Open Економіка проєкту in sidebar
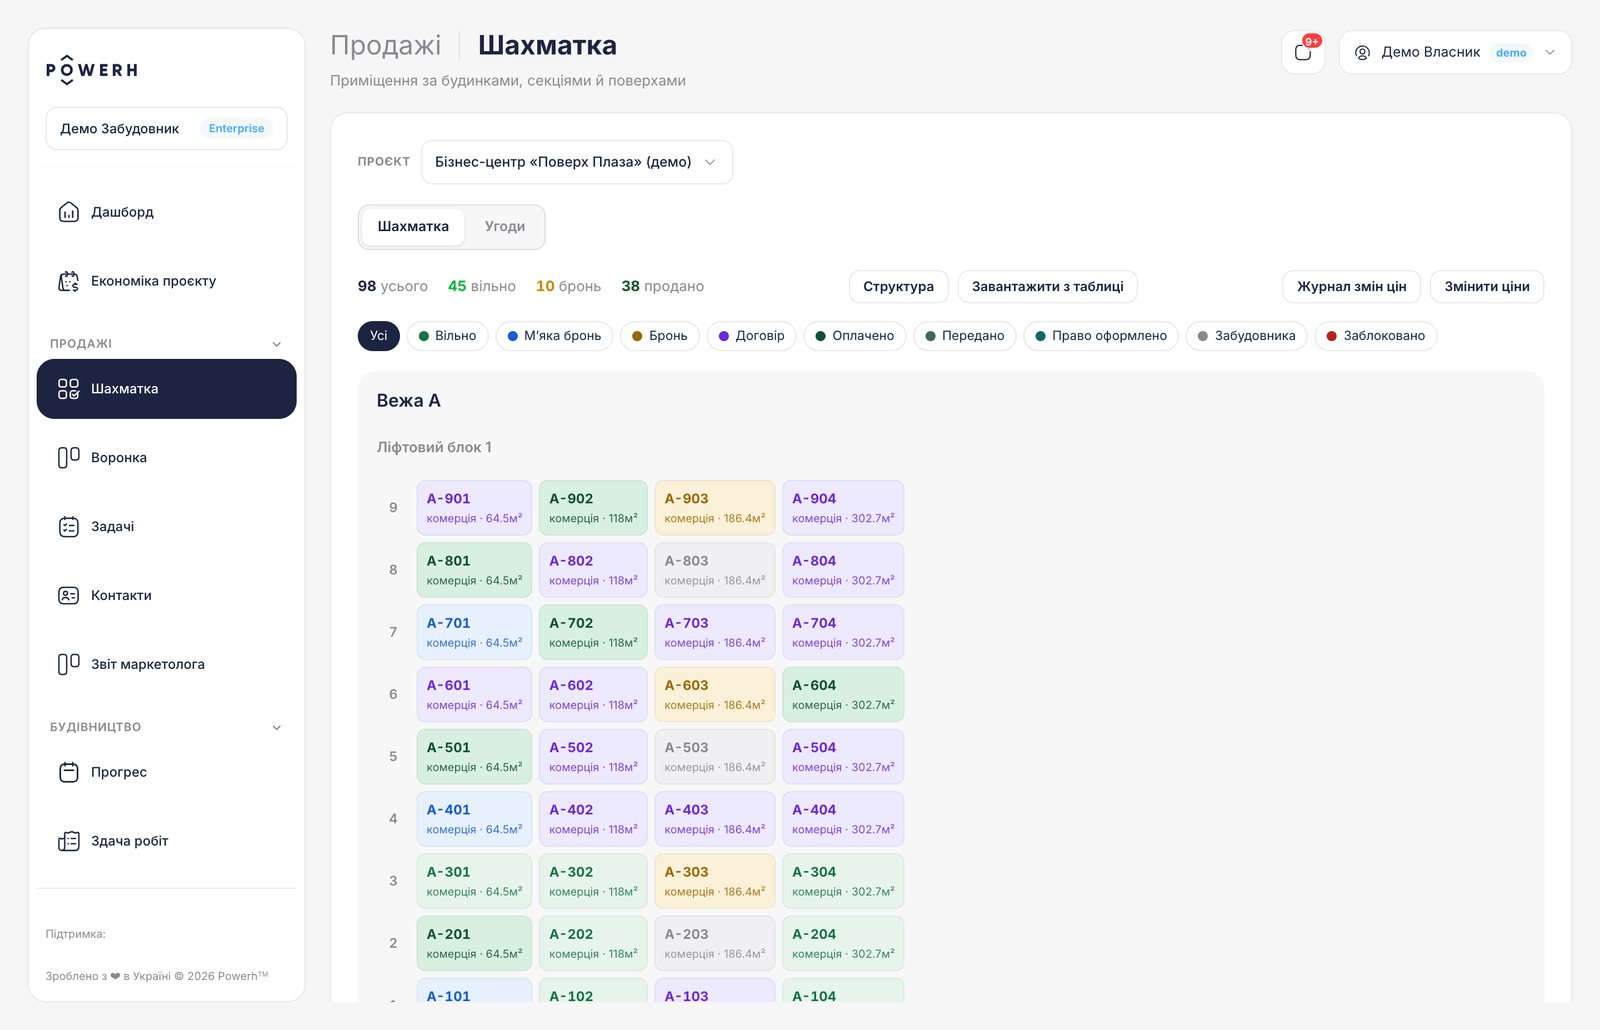 tap(166, 281)
